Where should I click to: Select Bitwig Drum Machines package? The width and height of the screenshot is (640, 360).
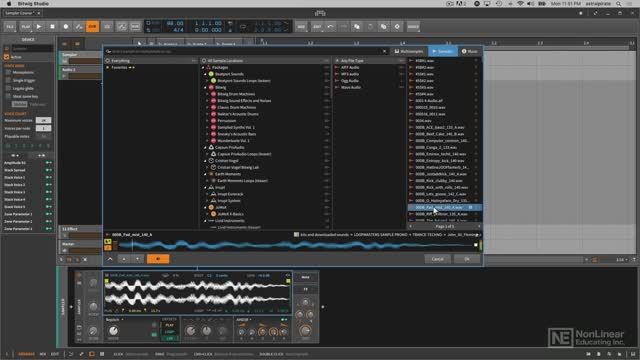click(x=236, y=94)
